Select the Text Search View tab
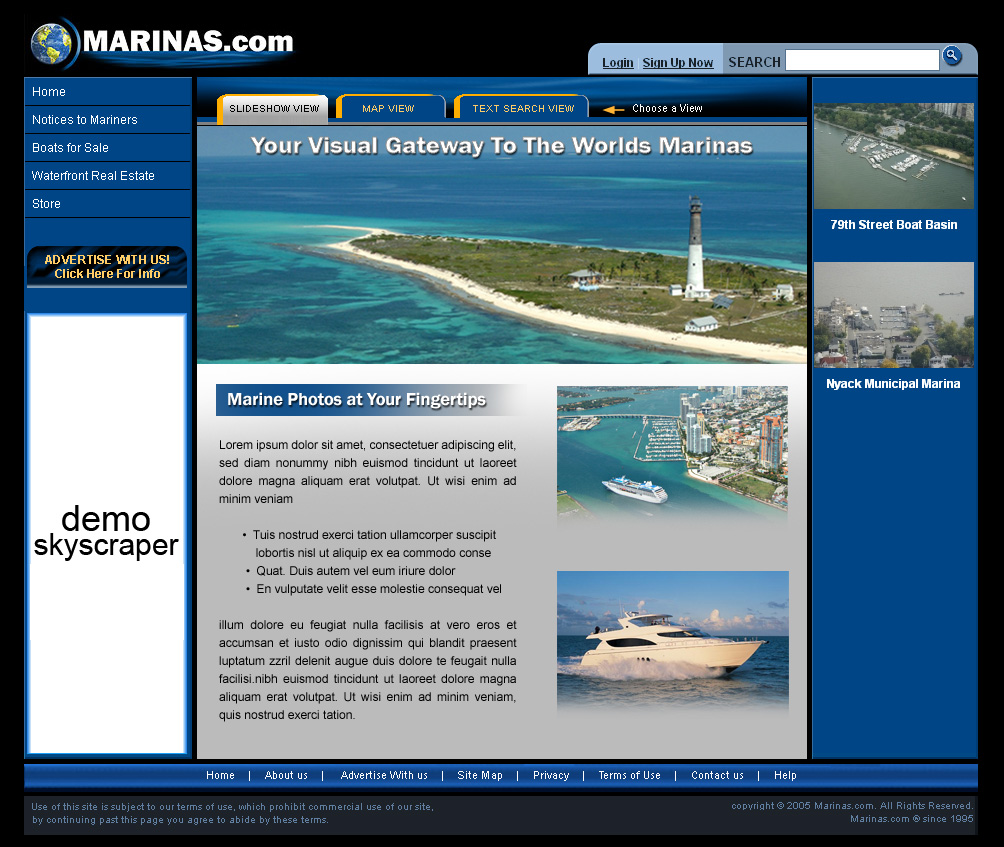 [x=522, y=108]
